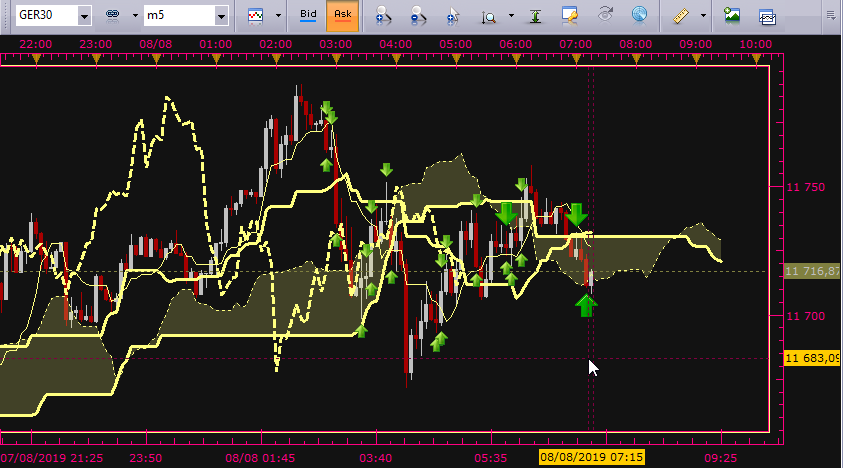This screenshot has width=843, height=468.
Task: Click the grey eye refresh icon
Action: (605, 15)
